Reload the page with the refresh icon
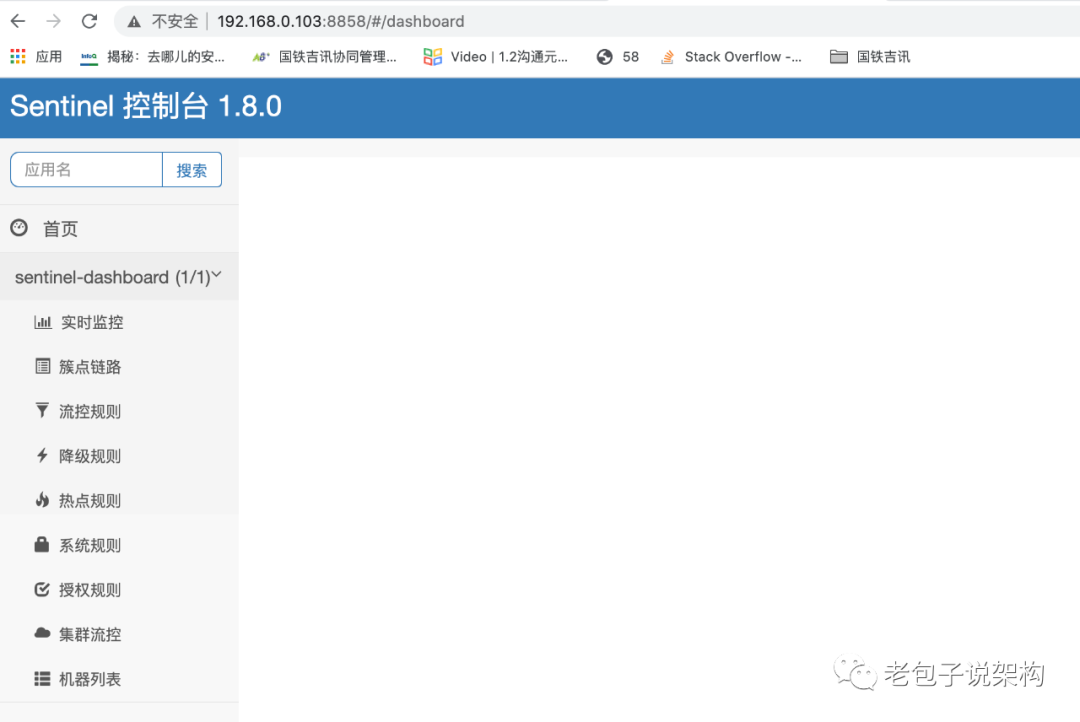Image resolution: width=1080 pixels, height=722 pixels. tap(90, 21)
